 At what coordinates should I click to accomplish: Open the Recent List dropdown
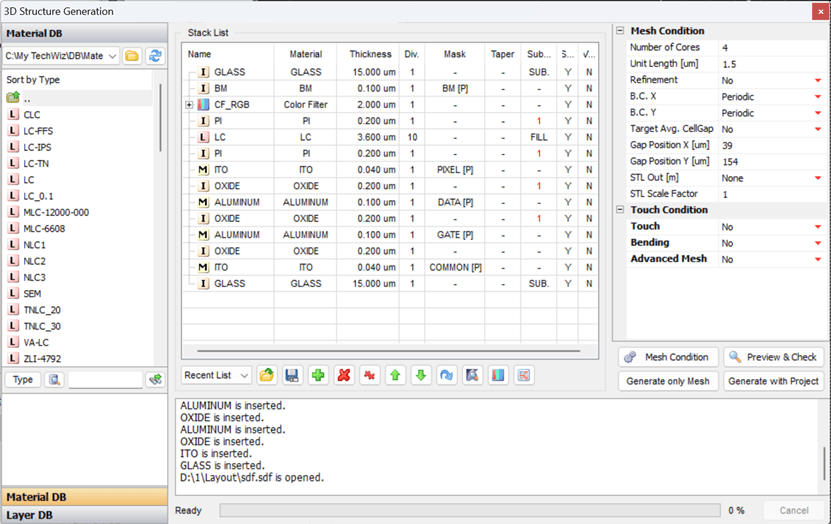217,375
